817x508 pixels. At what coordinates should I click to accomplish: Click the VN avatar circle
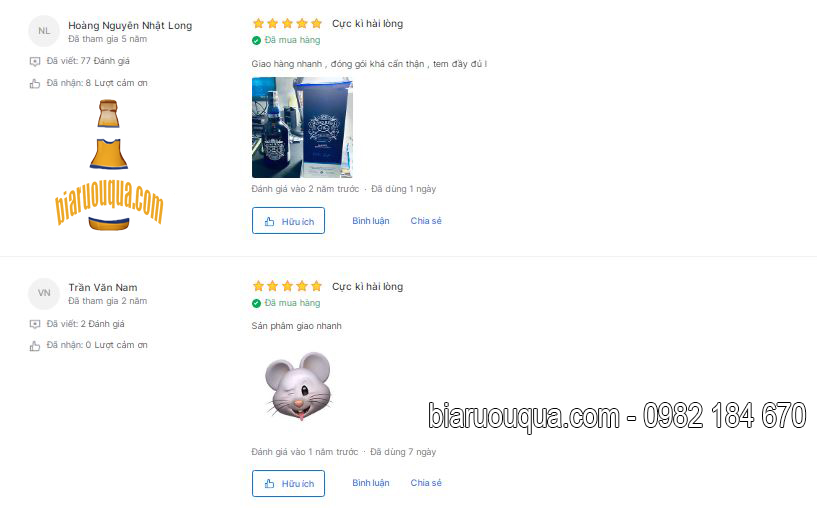[x=44, y=293]
